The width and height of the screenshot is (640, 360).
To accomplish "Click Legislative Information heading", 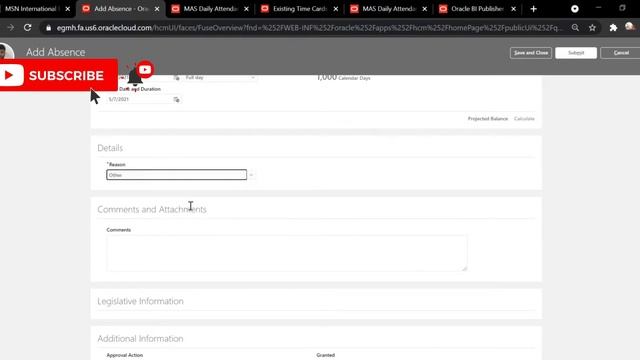I will click(140, 301).
